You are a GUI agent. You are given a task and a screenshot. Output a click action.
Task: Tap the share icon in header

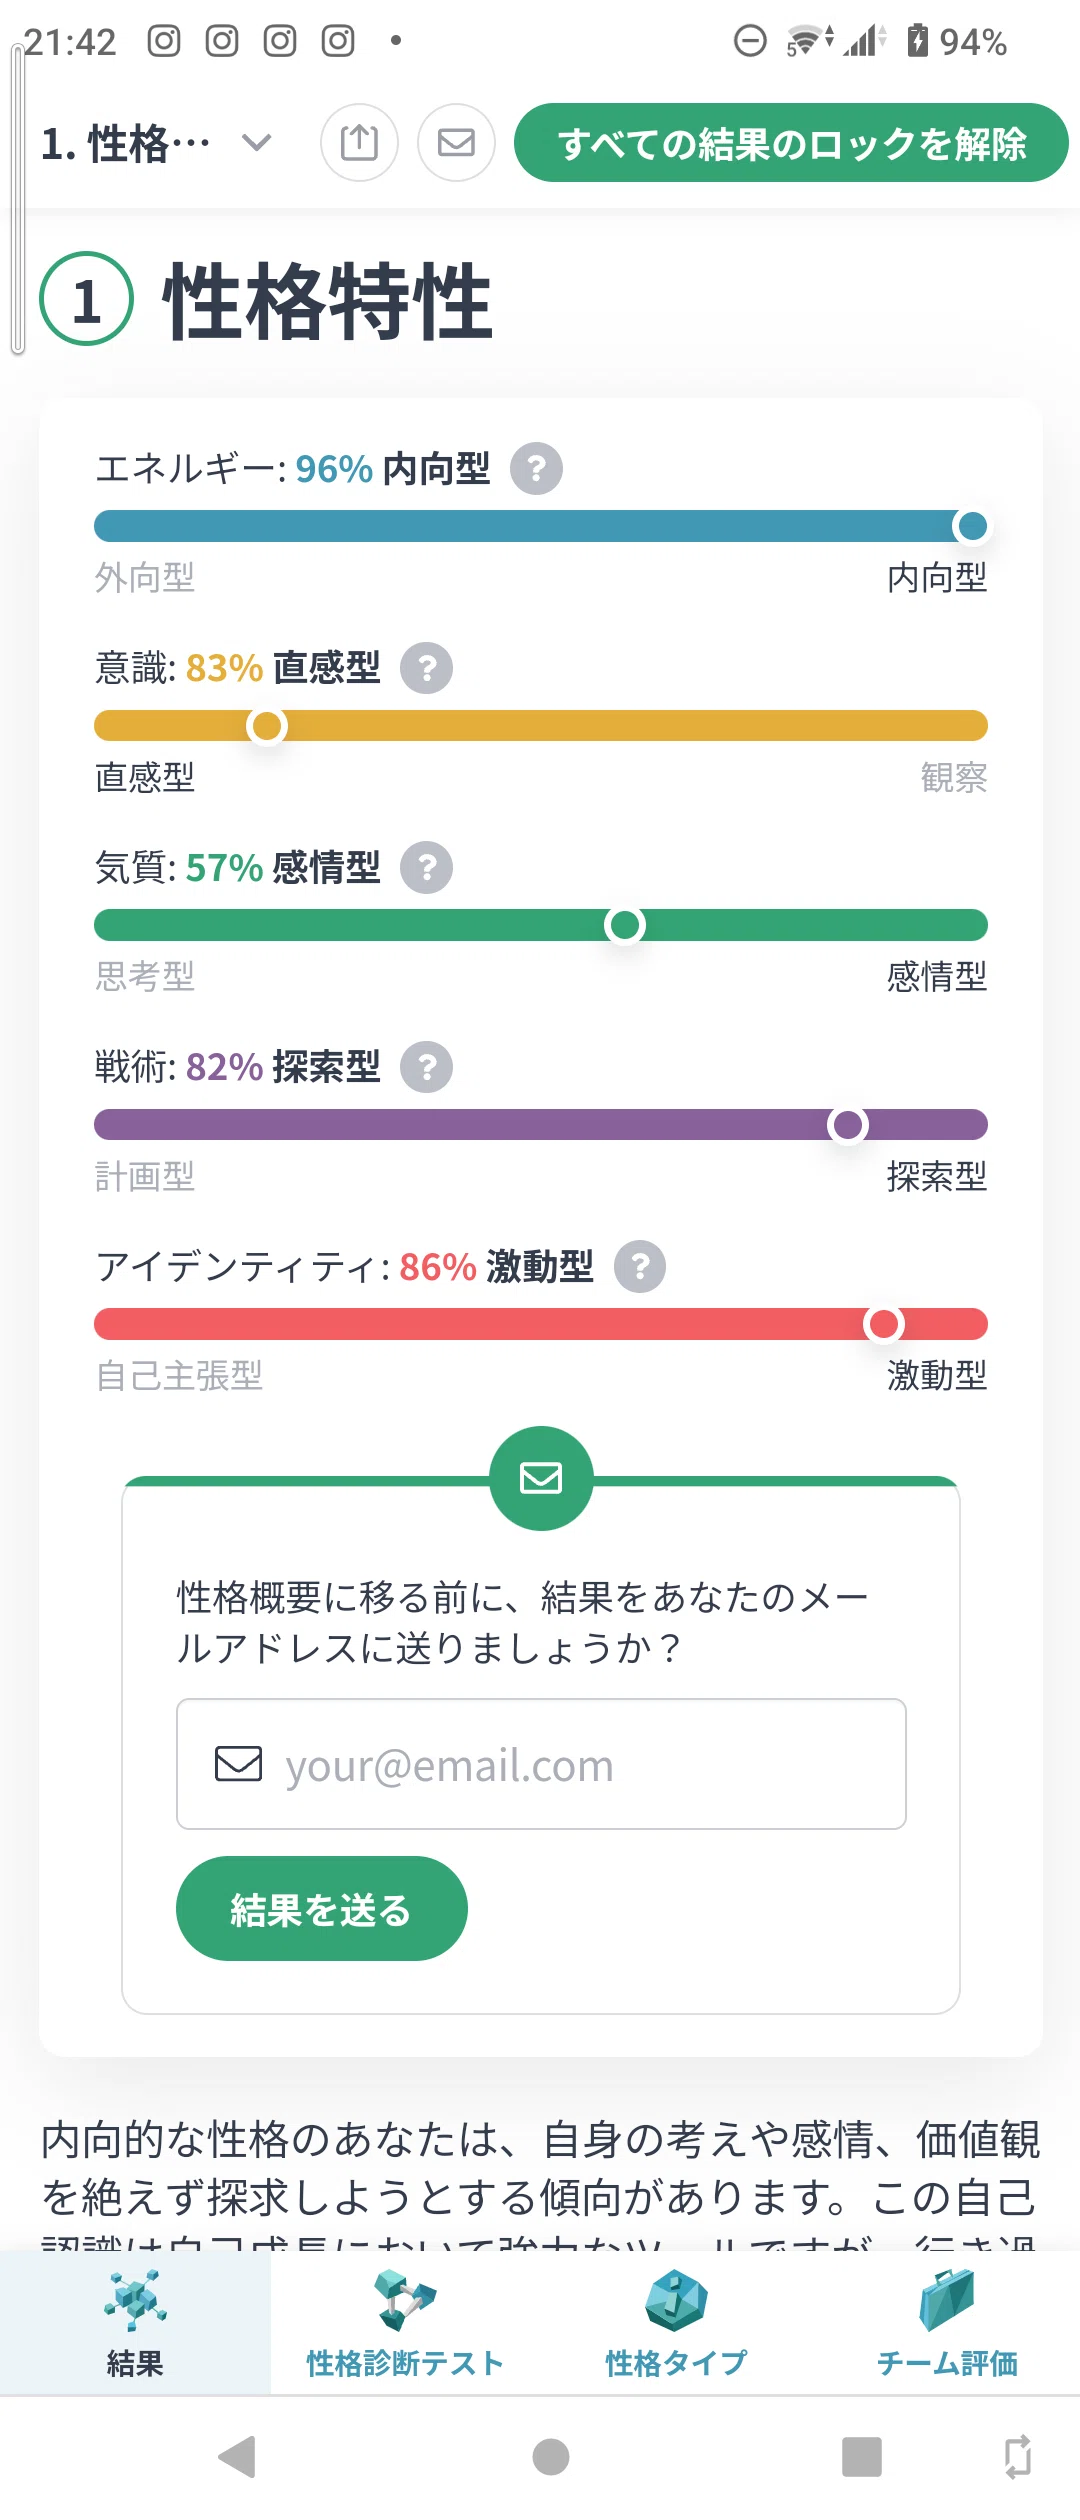coord(359,143)
